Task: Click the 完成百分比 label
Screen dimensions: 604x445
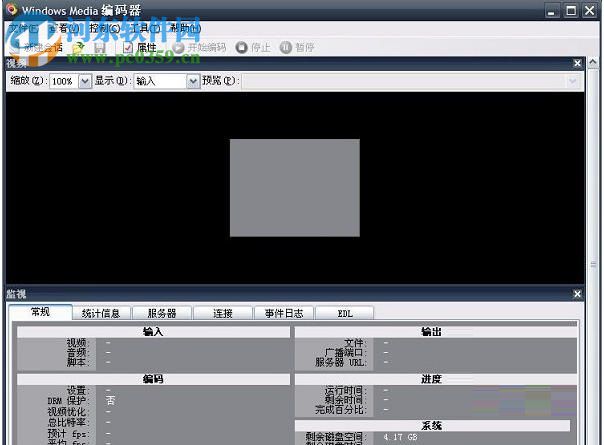Action: (341, 410)
